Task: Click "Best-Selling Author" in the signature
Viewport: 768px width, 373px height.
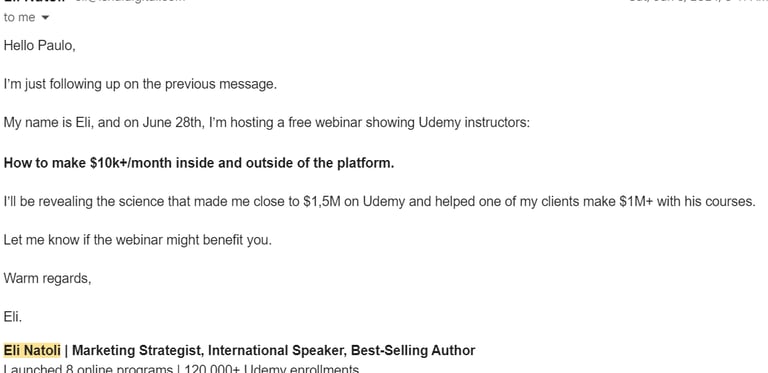Action: (413, 350)
